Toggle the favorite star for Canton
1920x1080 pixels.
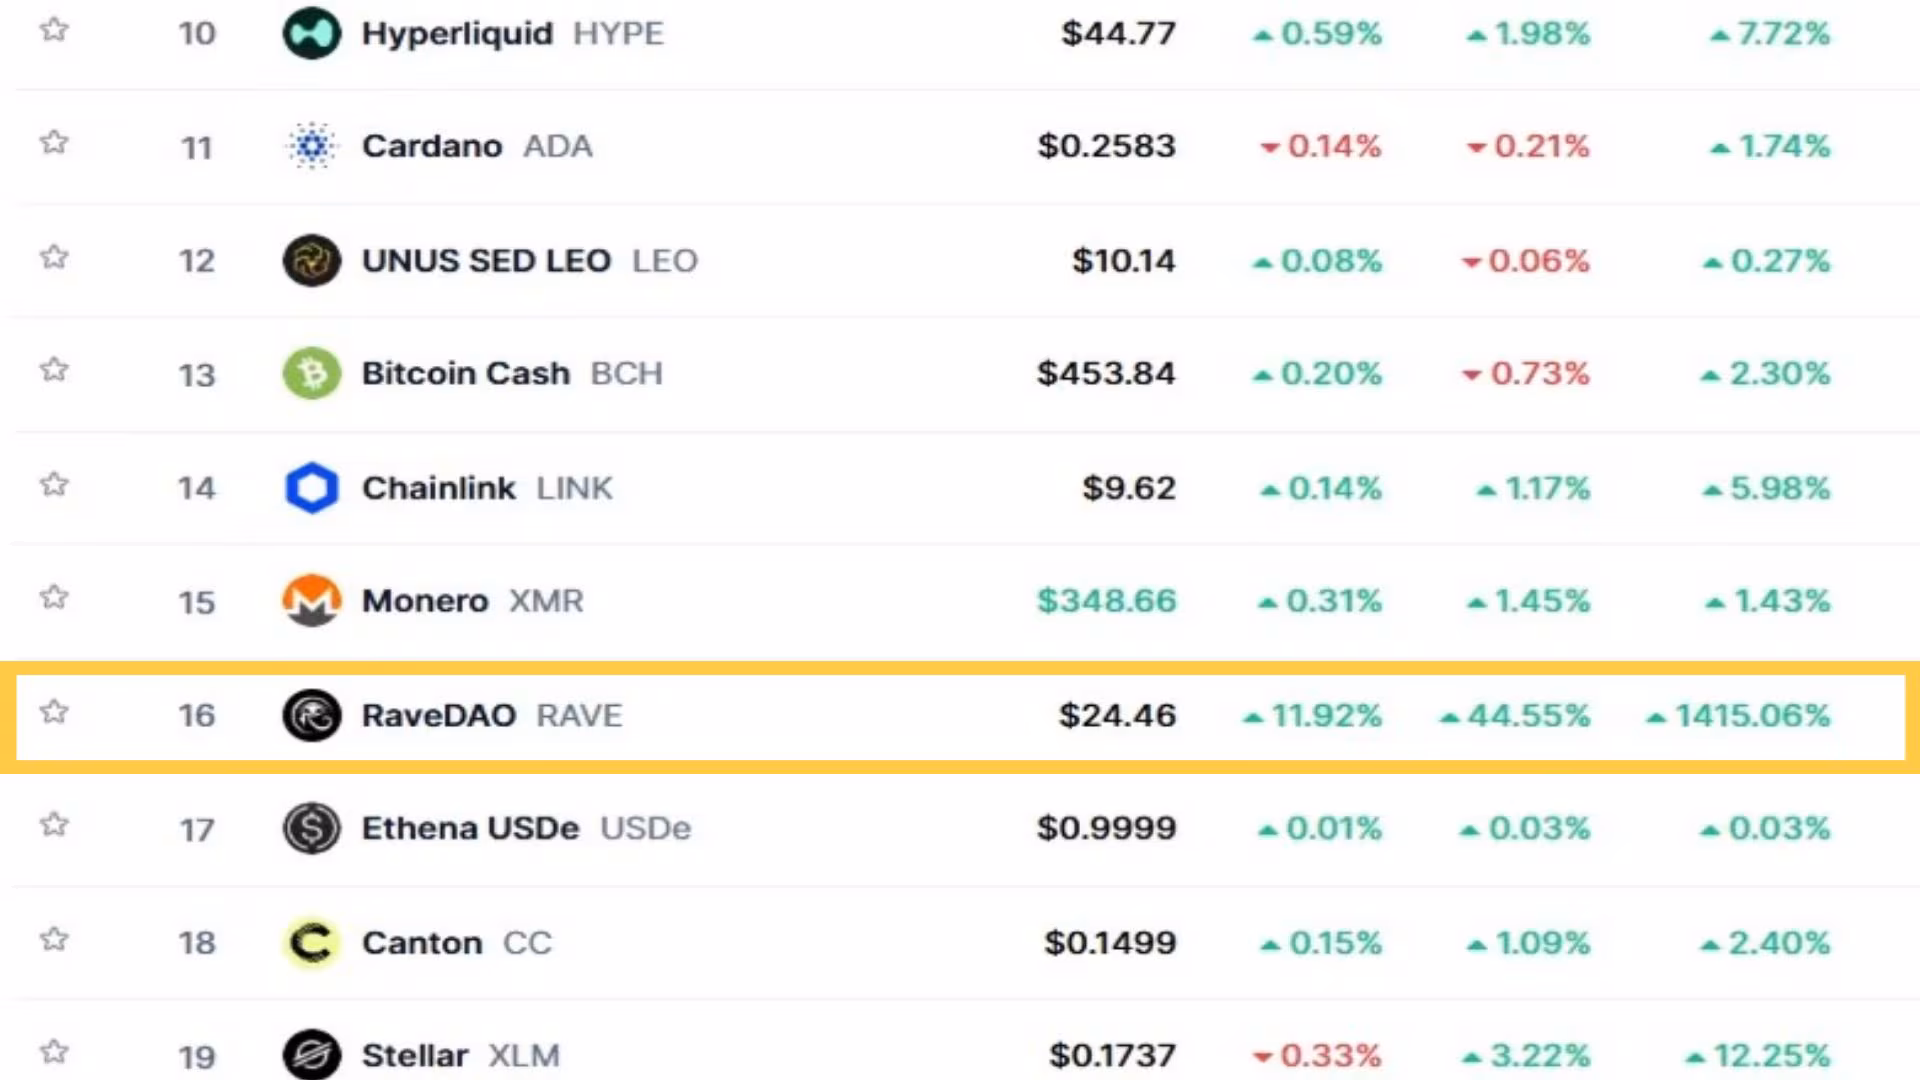pyautogui.click(x=54, y=939)
